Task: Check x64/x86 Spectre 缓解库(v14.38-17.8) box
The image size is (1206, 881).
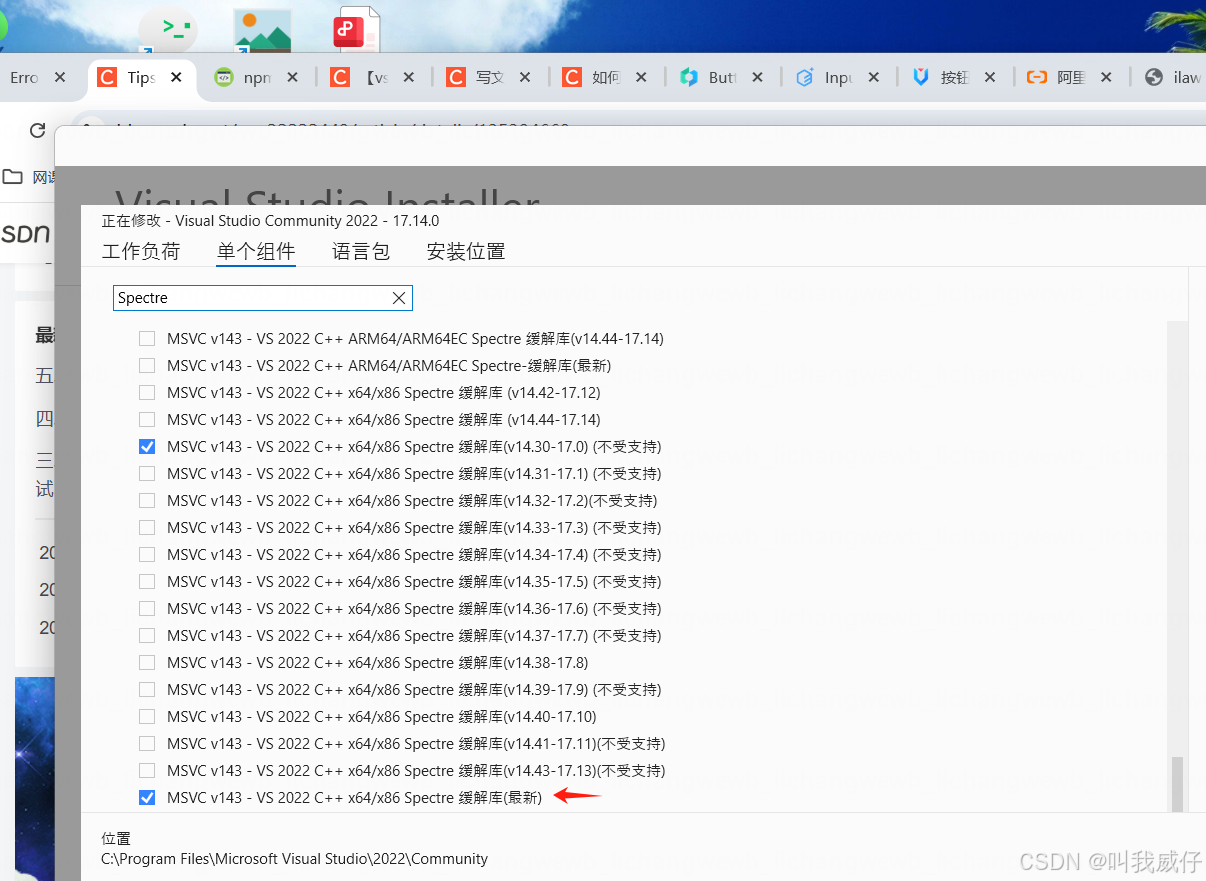Action: click(x=147, y=663)
